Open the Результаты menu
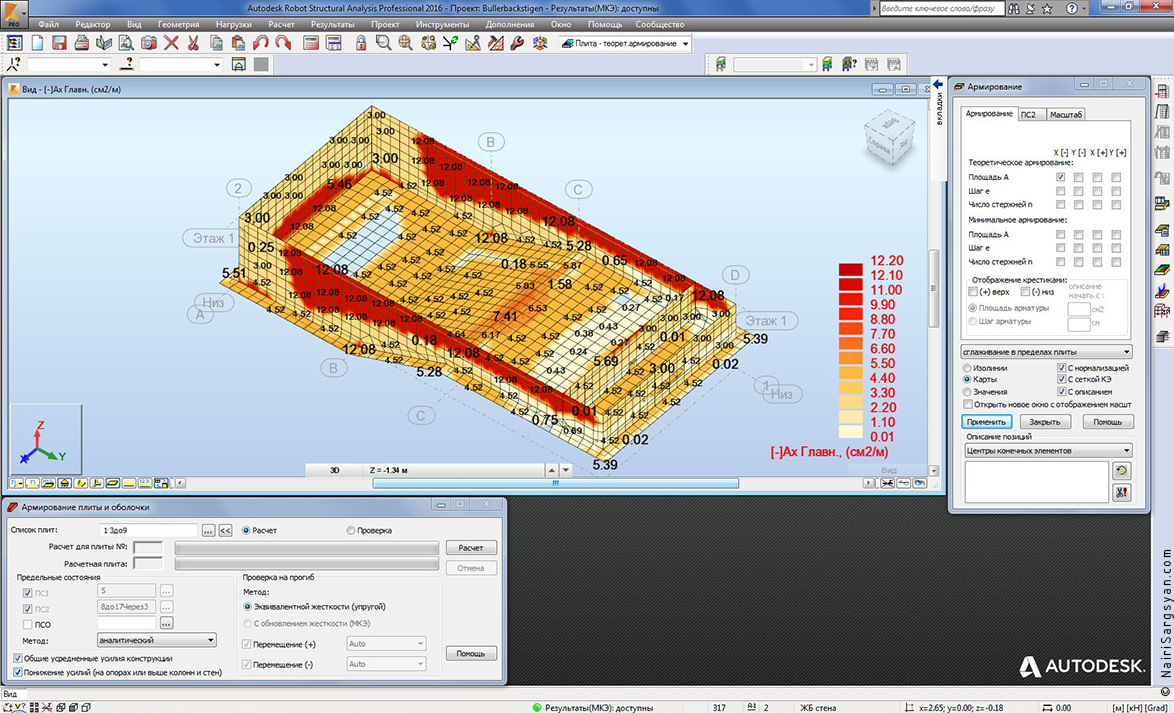 pyautogui.click(x=332, y=25)
